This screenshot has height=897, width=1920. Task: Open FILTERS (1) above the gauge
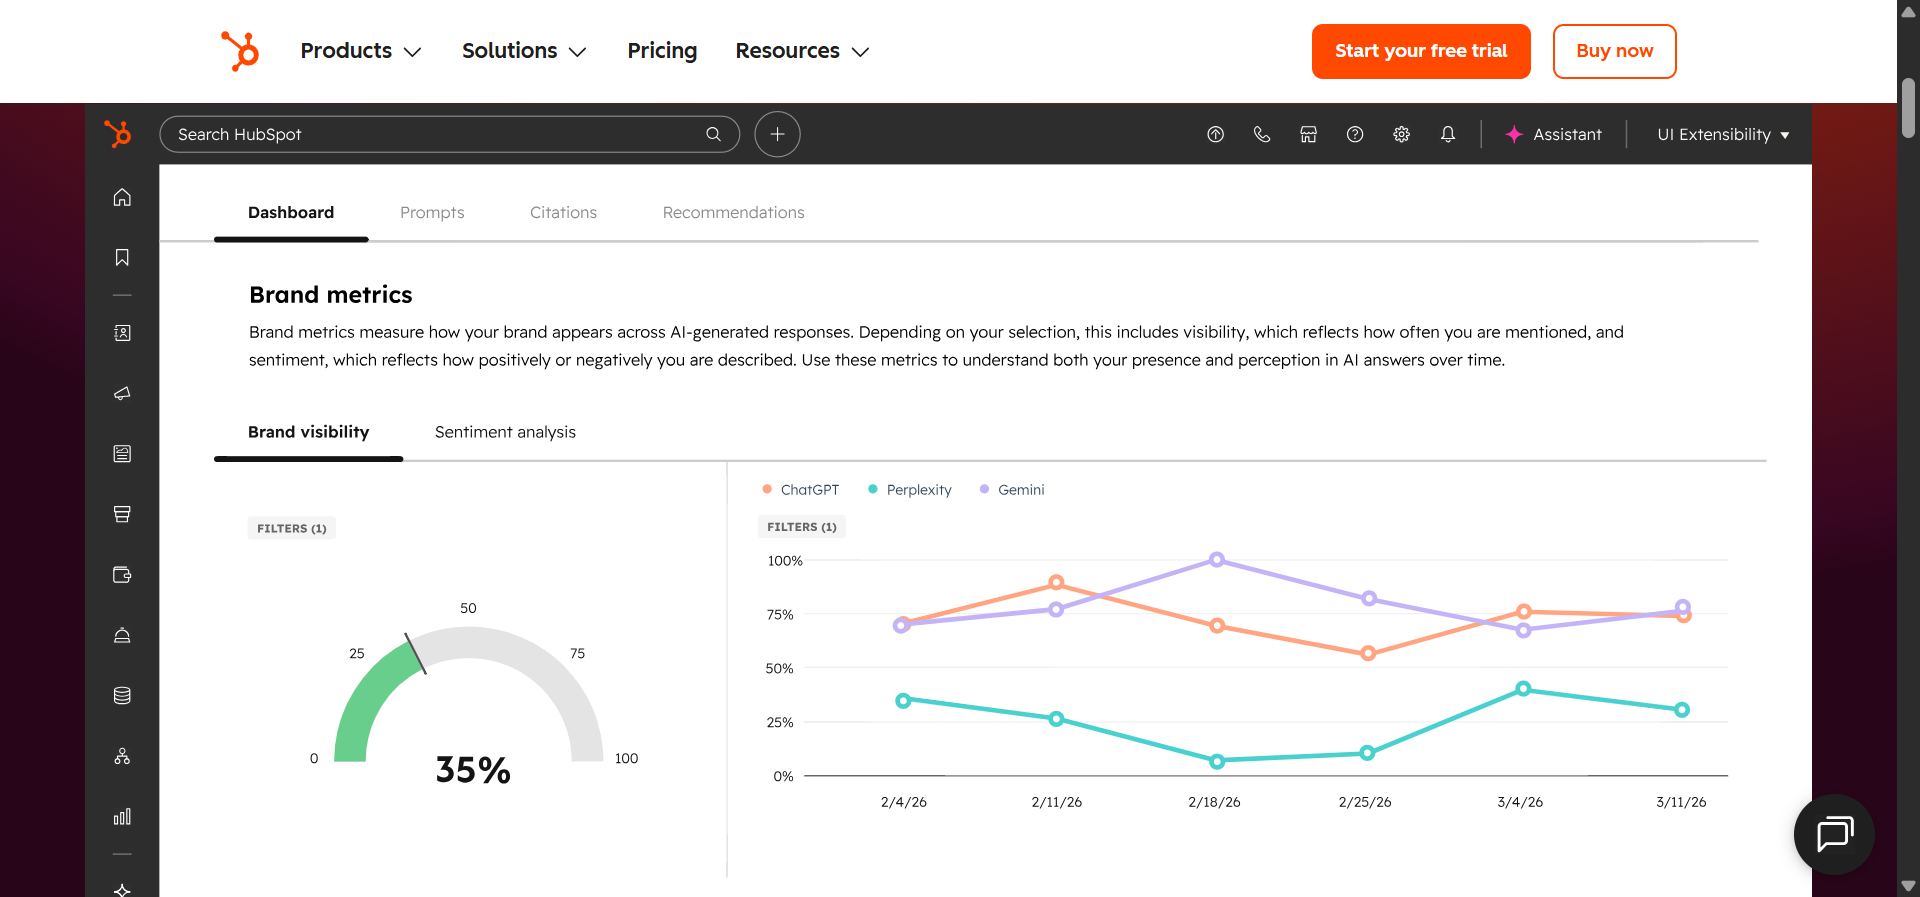coord(292,528)
